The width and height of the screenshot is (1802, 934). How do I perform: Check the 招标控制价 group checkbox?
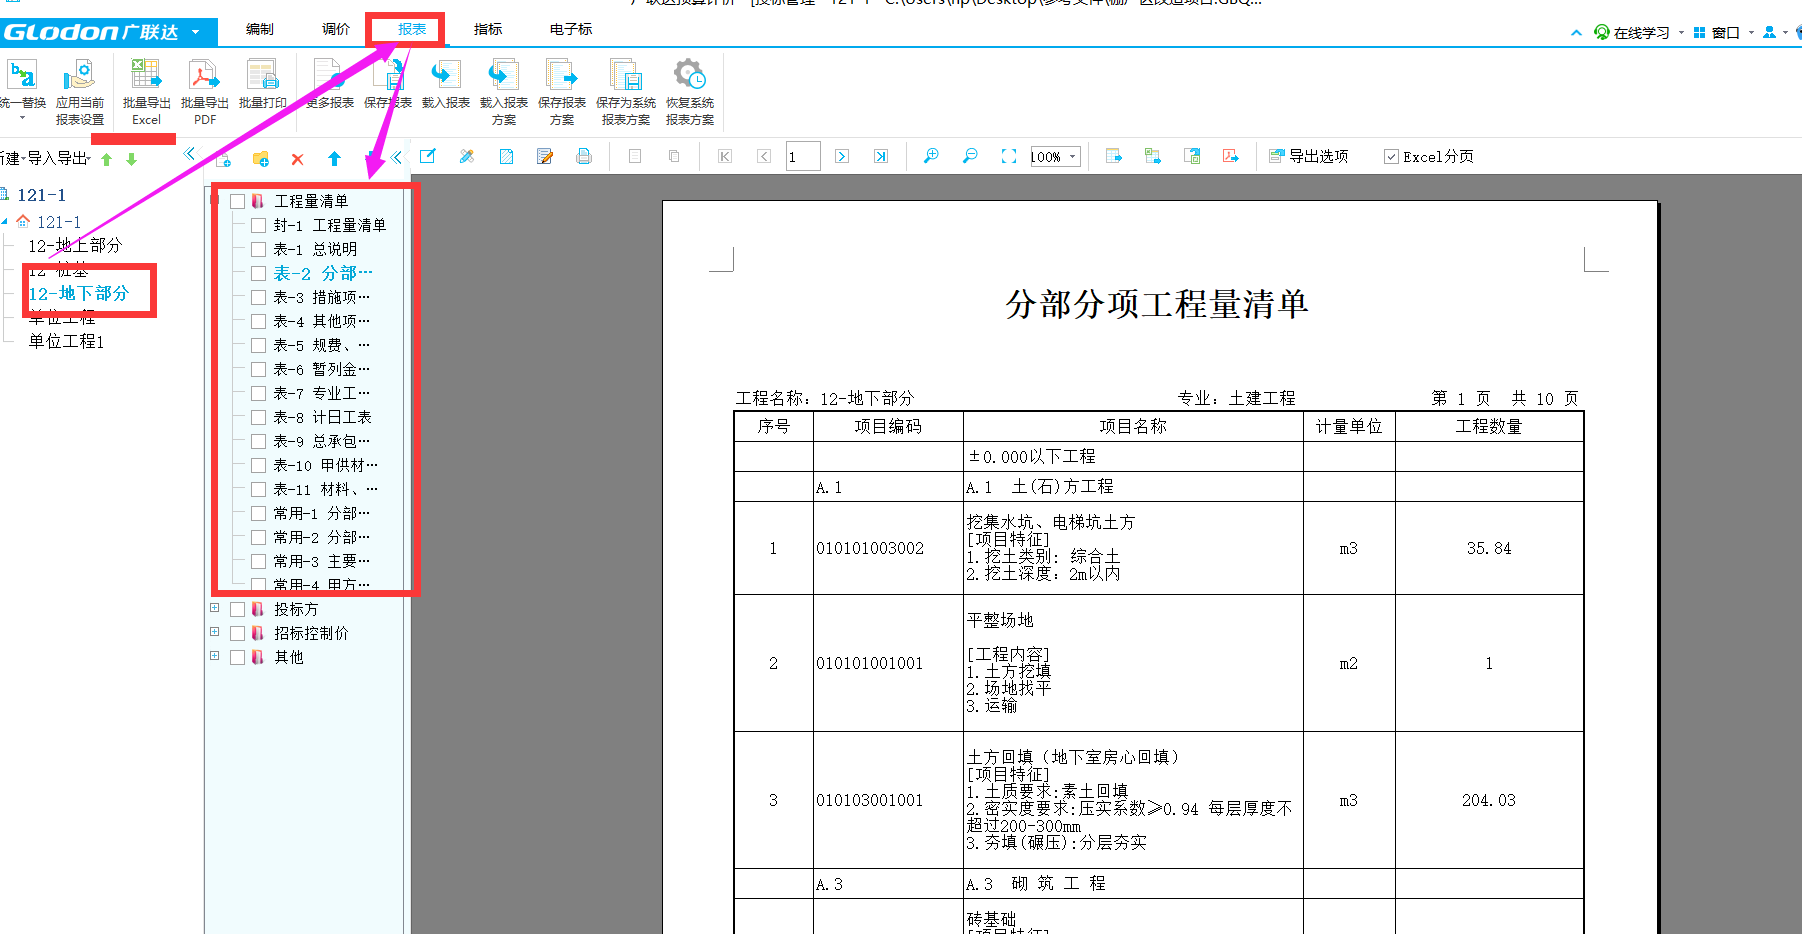click(x=237, y=633)
